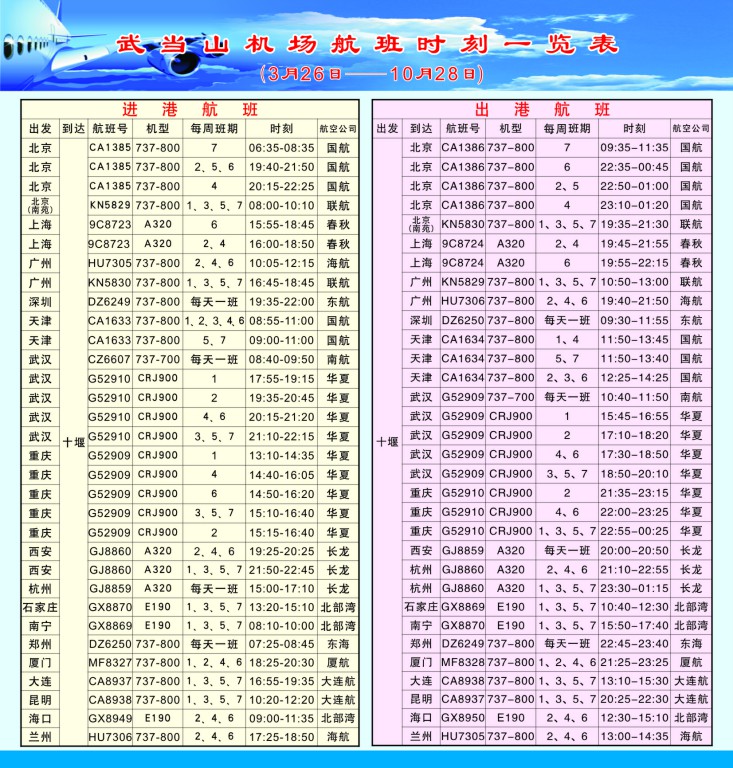Screen dimensions: 733x768
Task: Click the departure time 23:30-01:15
Action: 634,588
